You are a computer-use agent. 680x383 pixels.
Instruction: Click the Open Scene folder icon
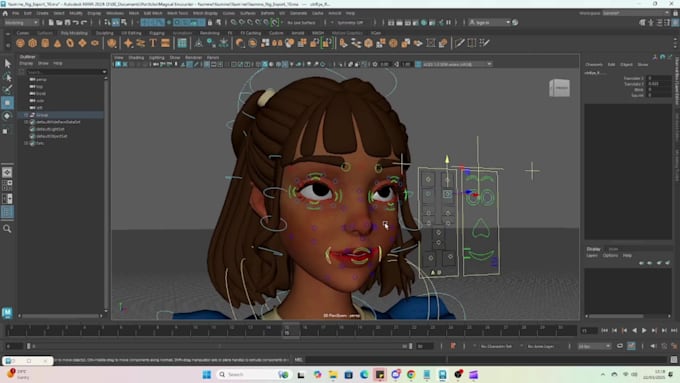(x=59, y=22)
